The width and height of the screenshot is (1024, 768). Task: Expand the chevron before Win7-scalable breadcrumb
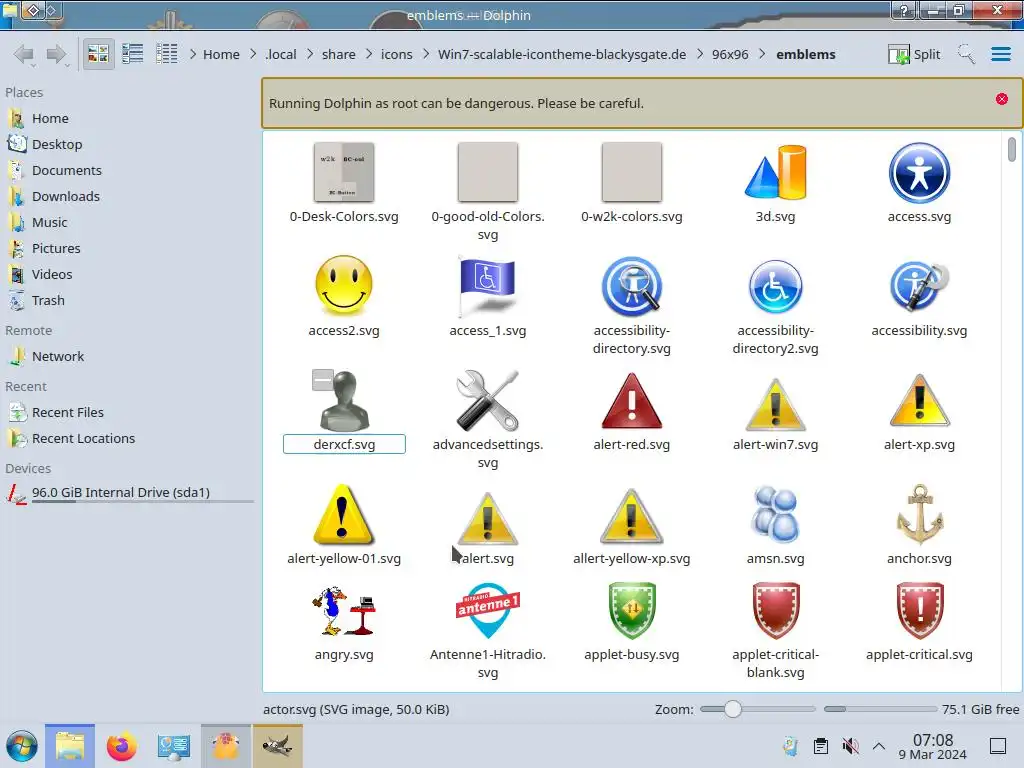pyautogui.click(x=426, y=54)
